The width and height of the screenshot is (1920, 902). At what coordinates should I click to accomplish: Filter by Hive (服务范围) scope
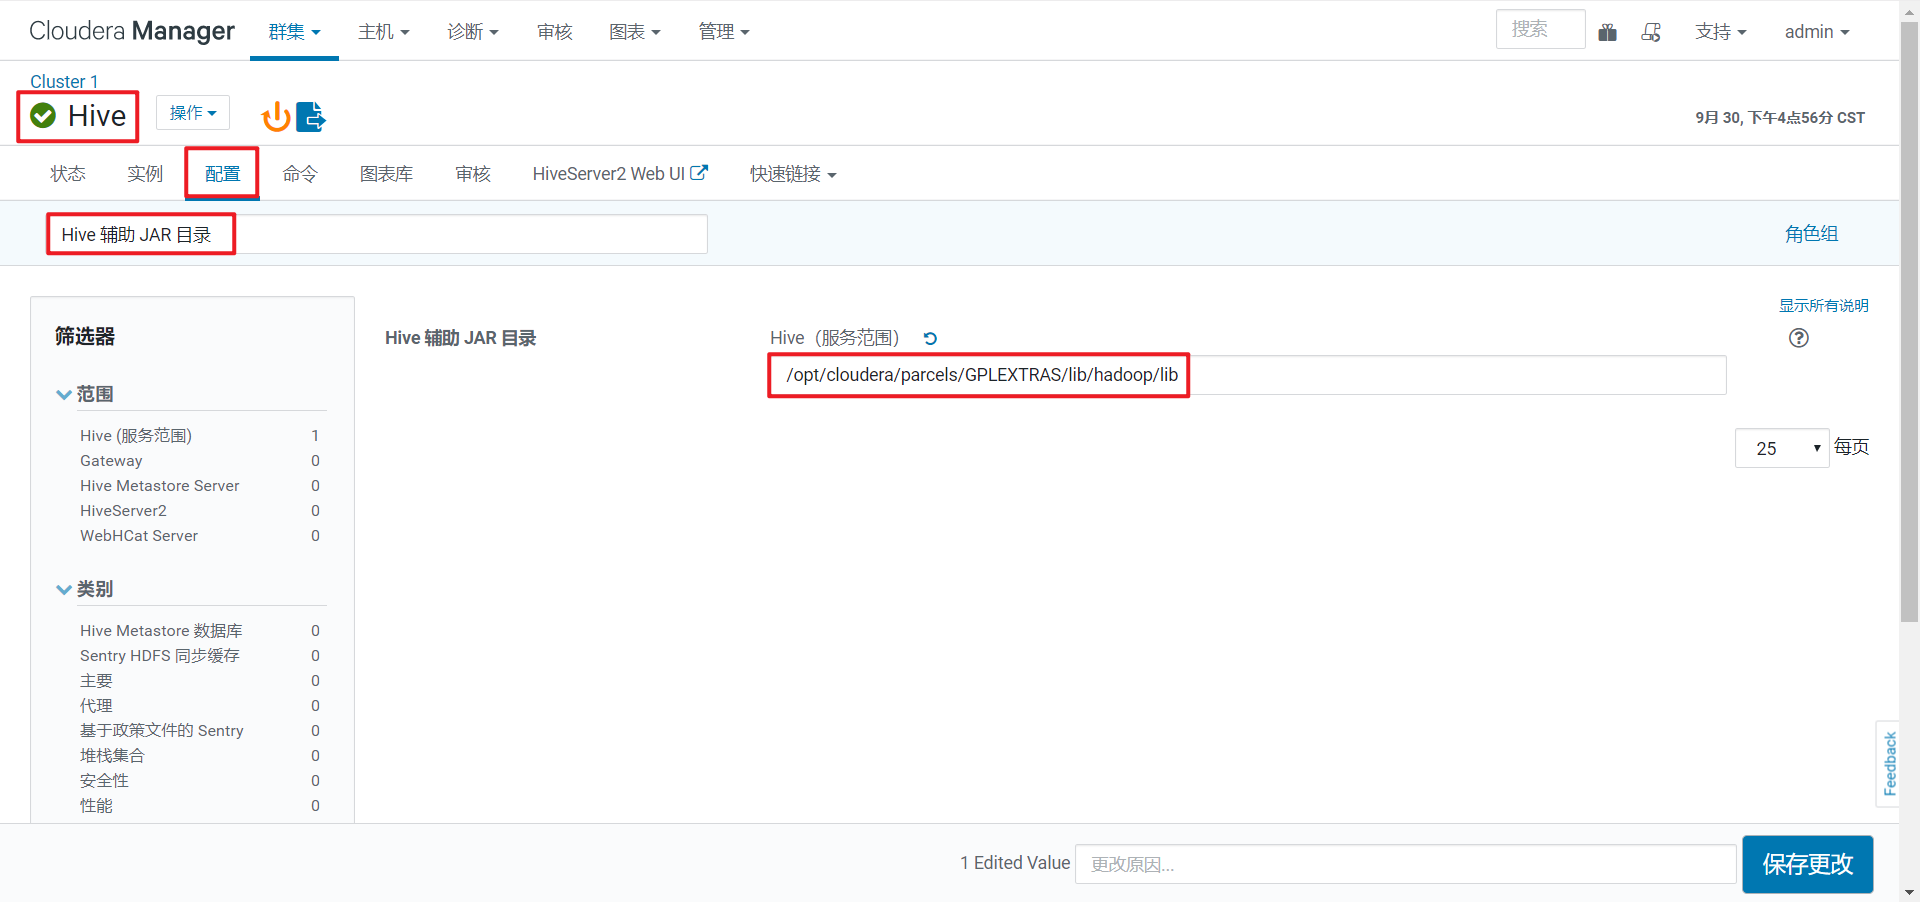(x=136, y=436)
